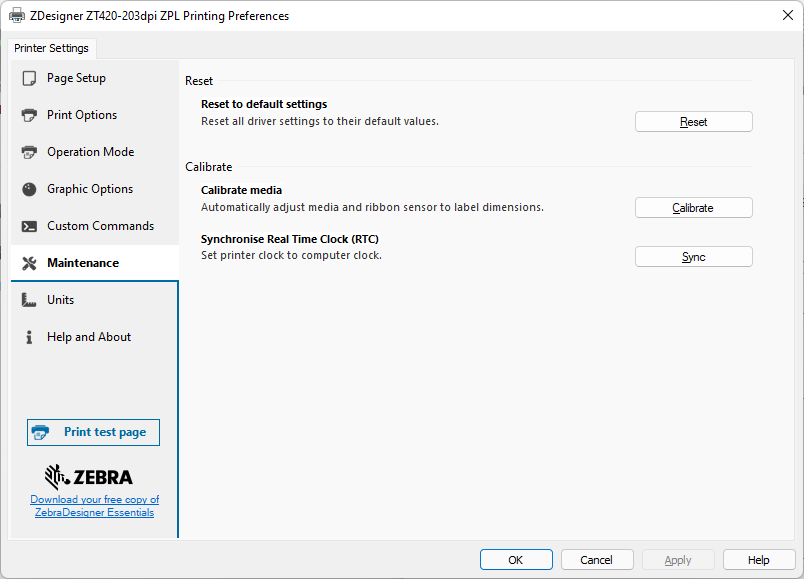Open the ZebraDesigner Essentials download link

click(94, 506)
